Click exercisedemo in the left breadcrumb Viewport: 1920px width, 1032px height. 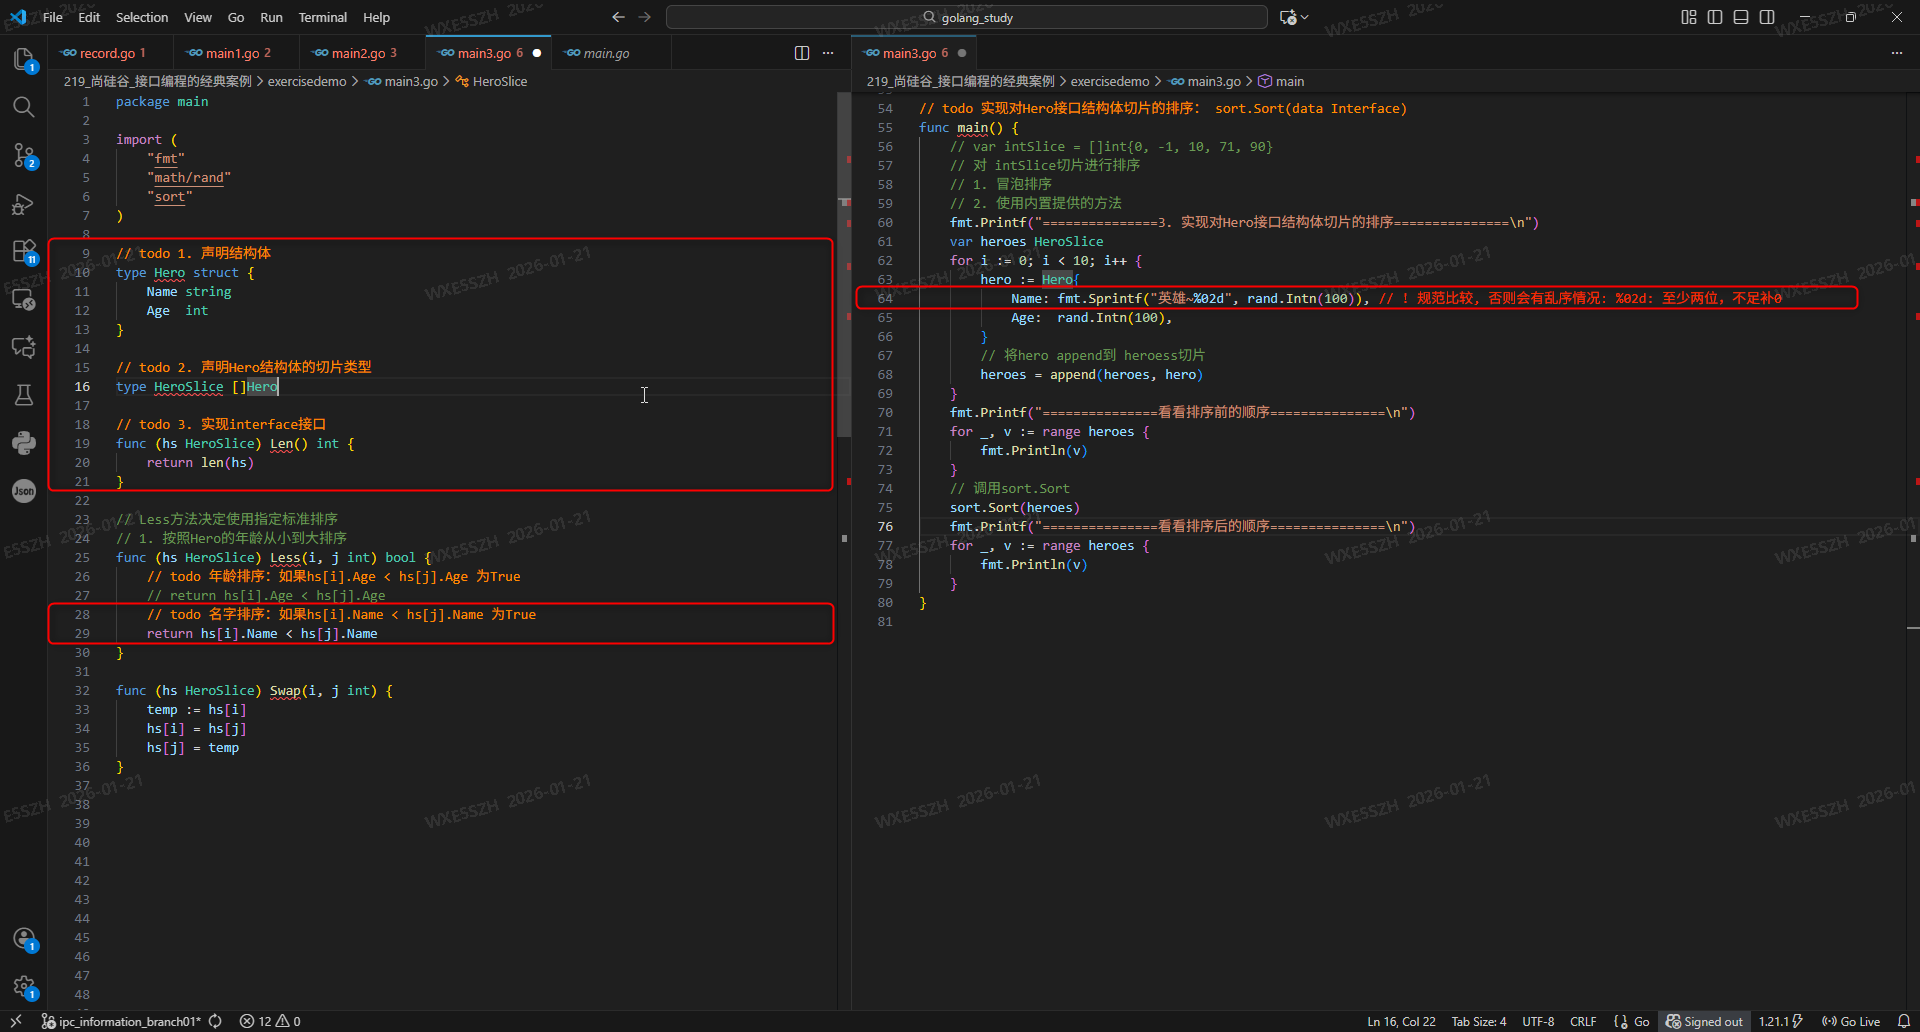(x=307, y=81)
